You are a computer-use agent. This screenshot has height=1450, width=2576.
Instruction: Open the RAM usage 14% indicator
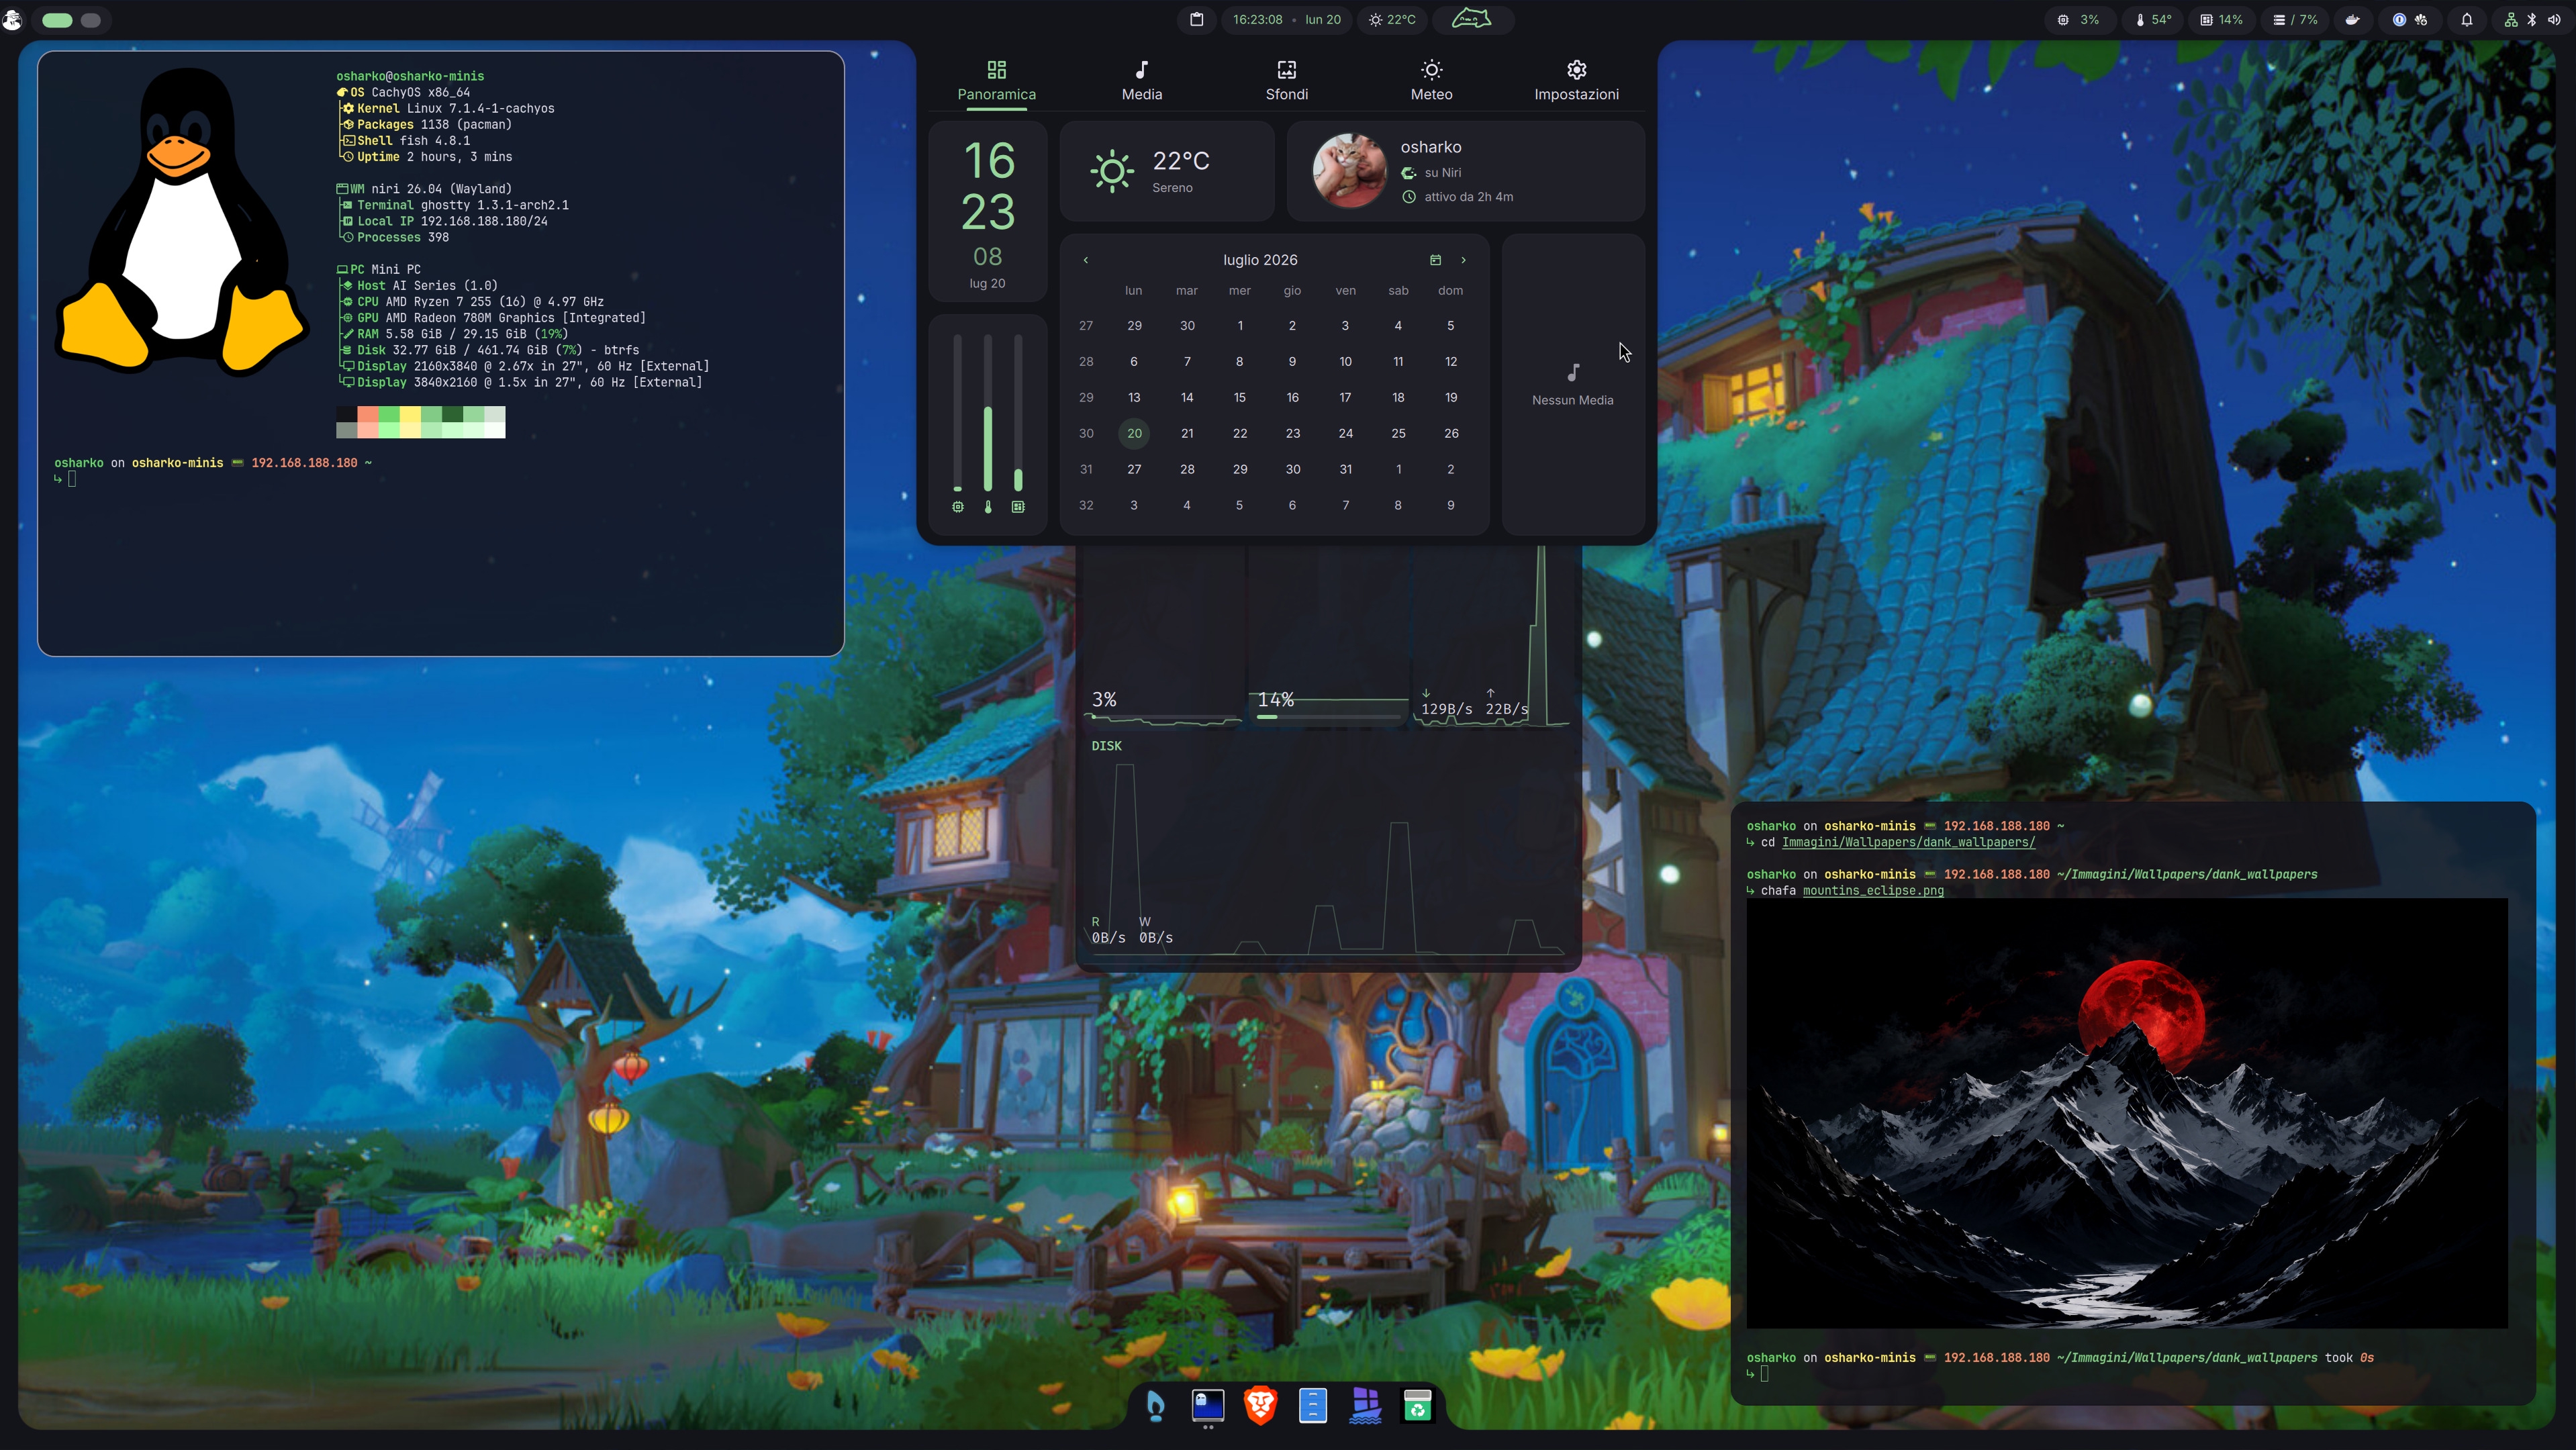(2221, 19)
